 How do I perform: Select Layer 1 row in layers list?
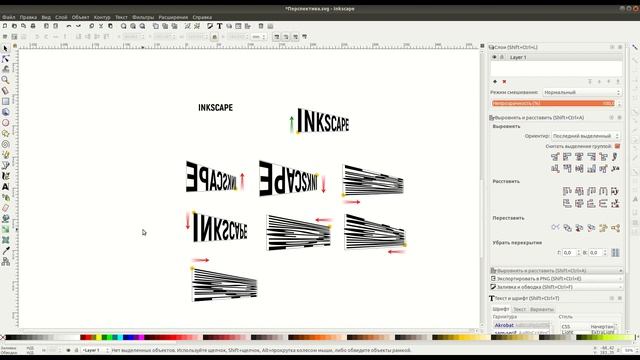[x=557, y=57]
